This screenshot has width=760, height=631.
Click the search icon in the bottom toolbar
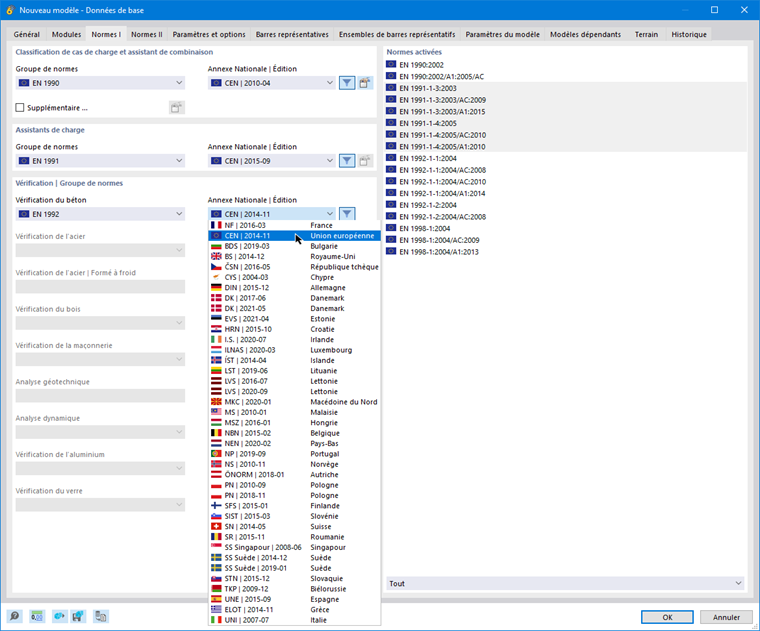15,616
